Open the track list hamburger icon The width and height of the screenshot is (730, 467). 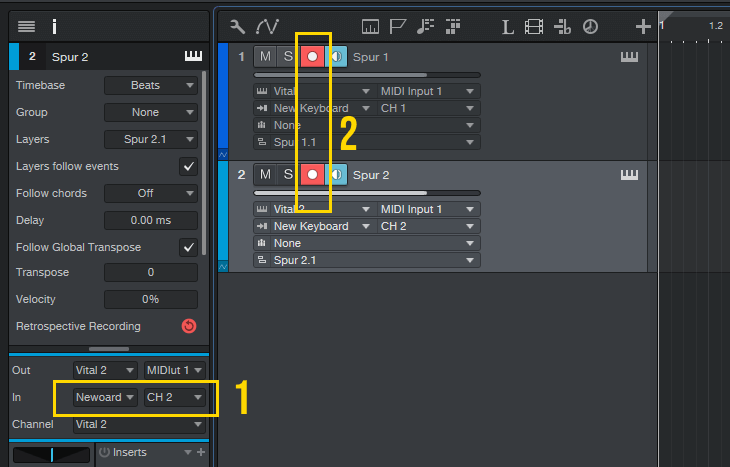tap(26, 27)
